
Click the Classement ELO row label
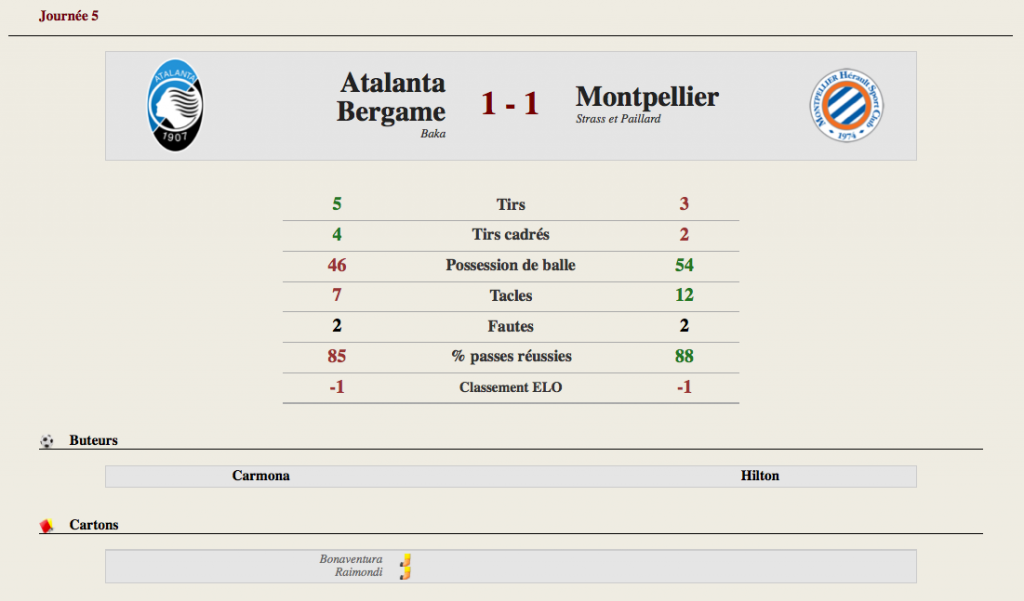(511, 387)
